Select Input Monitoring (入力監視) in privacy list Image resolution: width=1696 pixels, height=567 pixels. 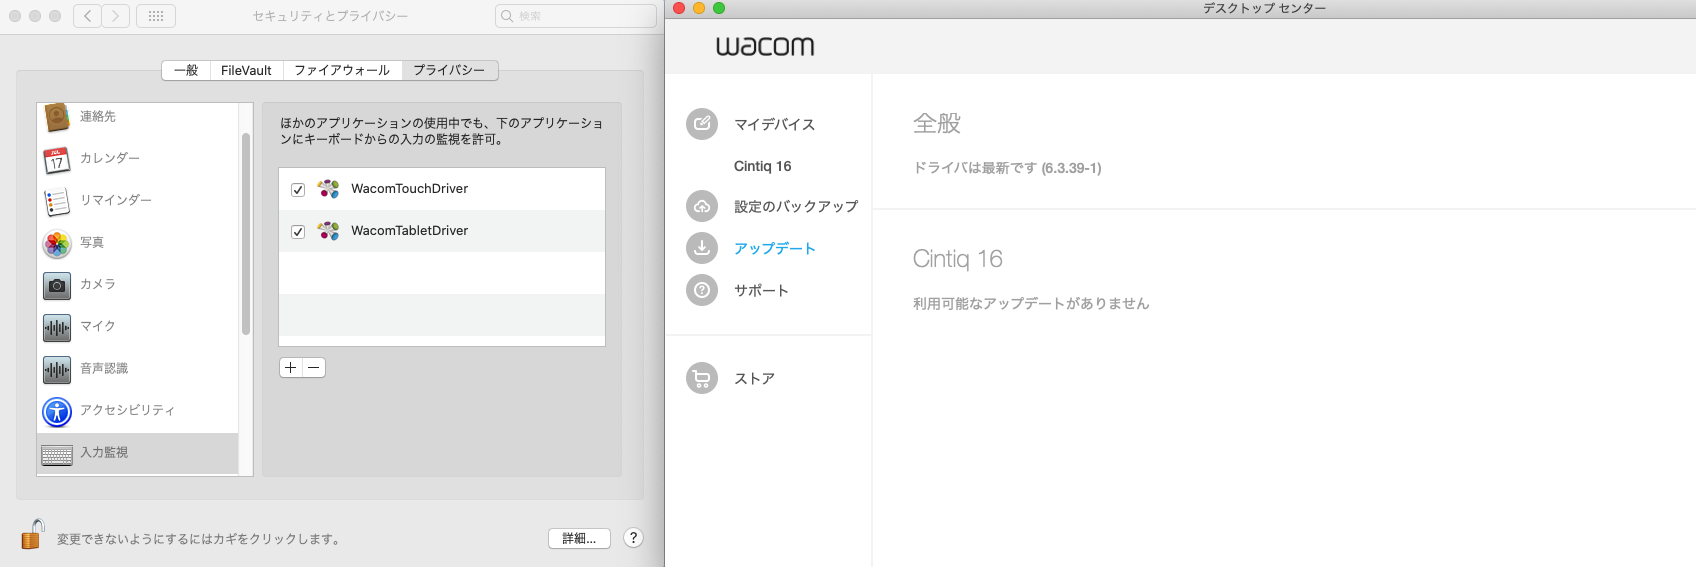coord(138,453)
